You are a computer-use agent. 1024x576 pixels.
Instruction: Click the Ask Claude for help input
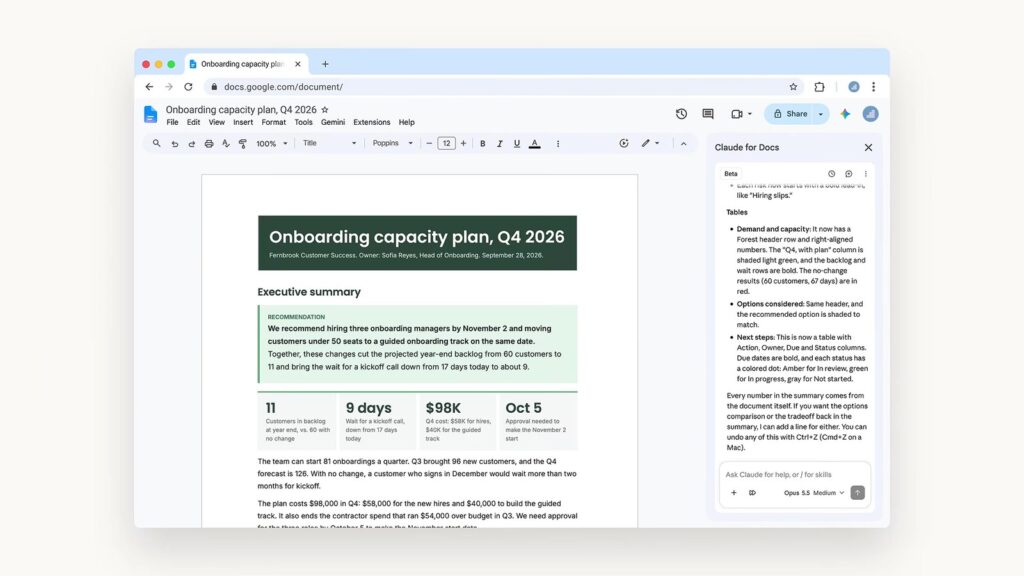(793, 474)
